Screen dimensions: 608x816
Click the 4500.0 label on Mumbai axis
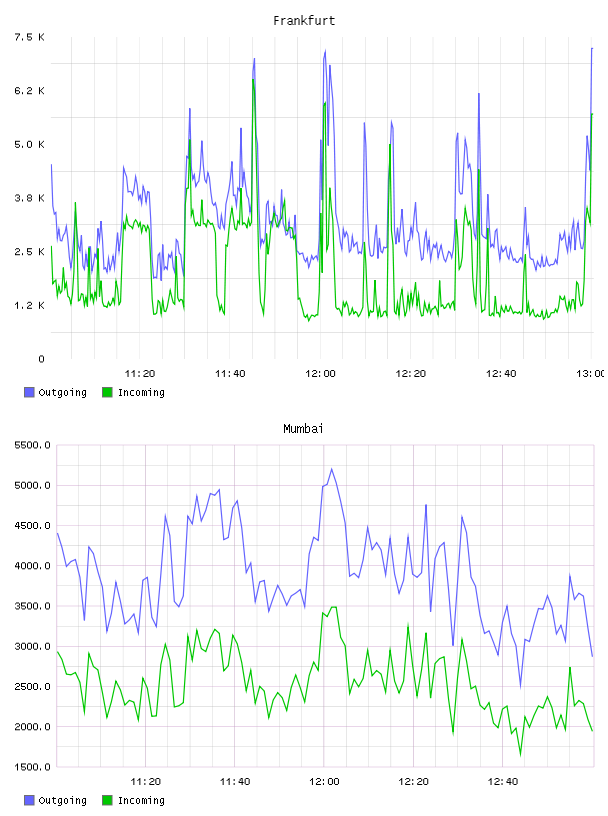tap(32, 526)
